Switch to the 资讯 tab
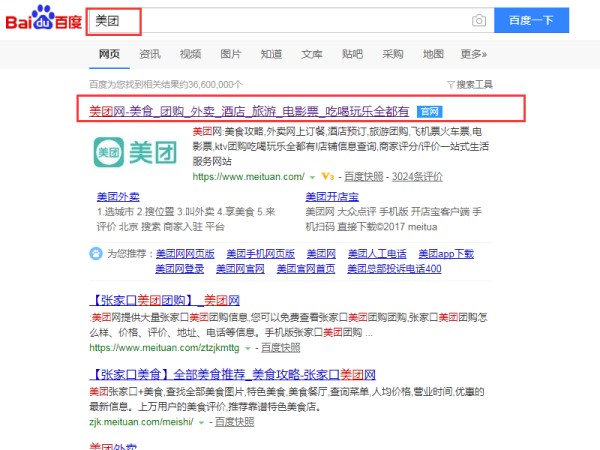The image size is (600, 450). tap(150, 54)
